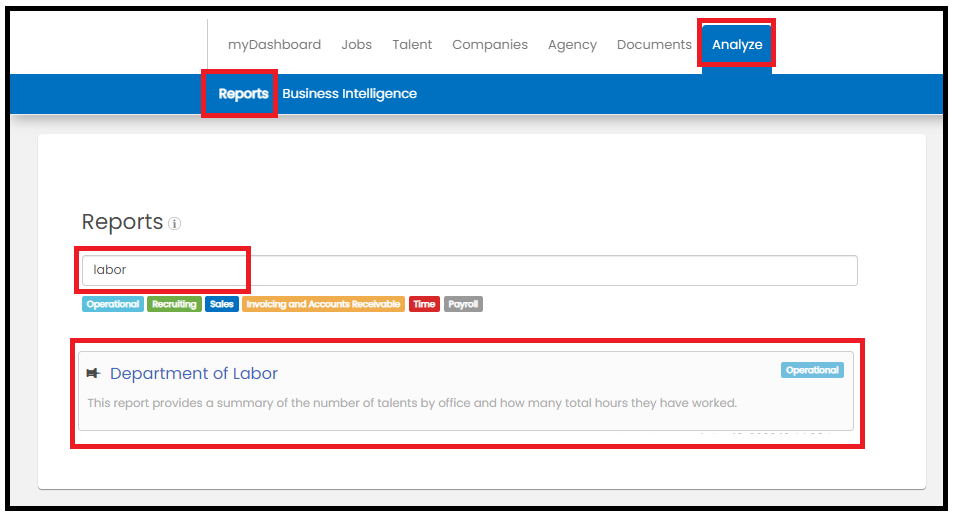Screen dimensions: 953x523
Task: Open the Agency menu
Action: coord(572,44)
